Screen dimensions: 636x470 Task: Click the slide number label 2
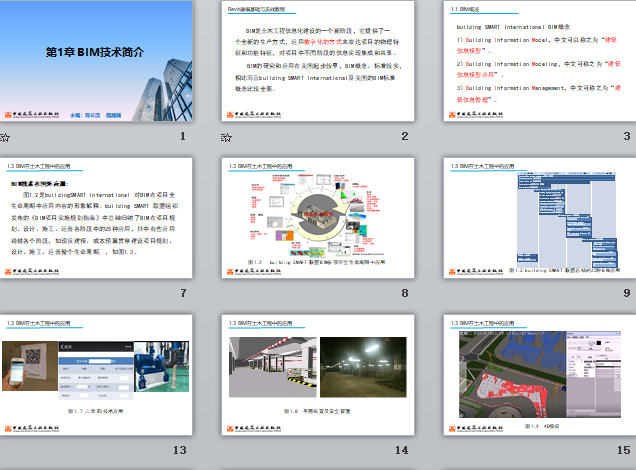point(405,136)
